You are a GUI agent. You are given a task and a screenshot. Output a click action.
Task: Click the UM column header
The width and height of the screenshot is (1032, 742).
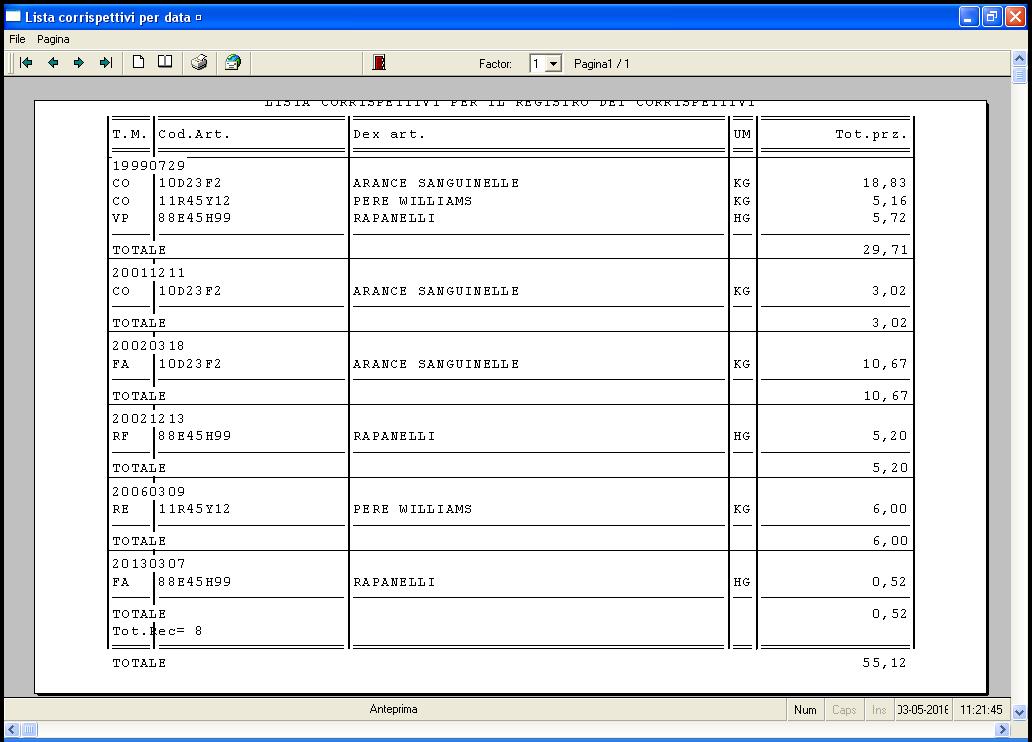pyautogui.click(x=742, y=134)
